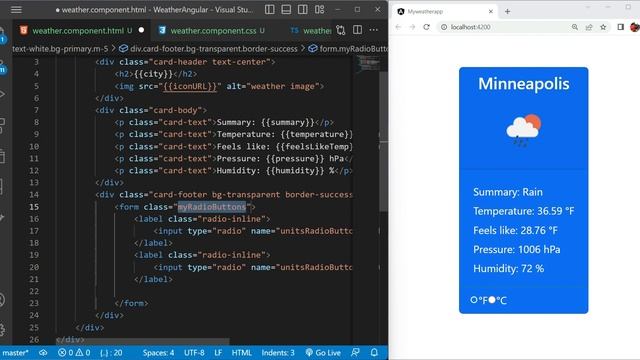Close the Myweatherapp browser tab
Viewport: 640px width, 360px height.
(491, 11)
